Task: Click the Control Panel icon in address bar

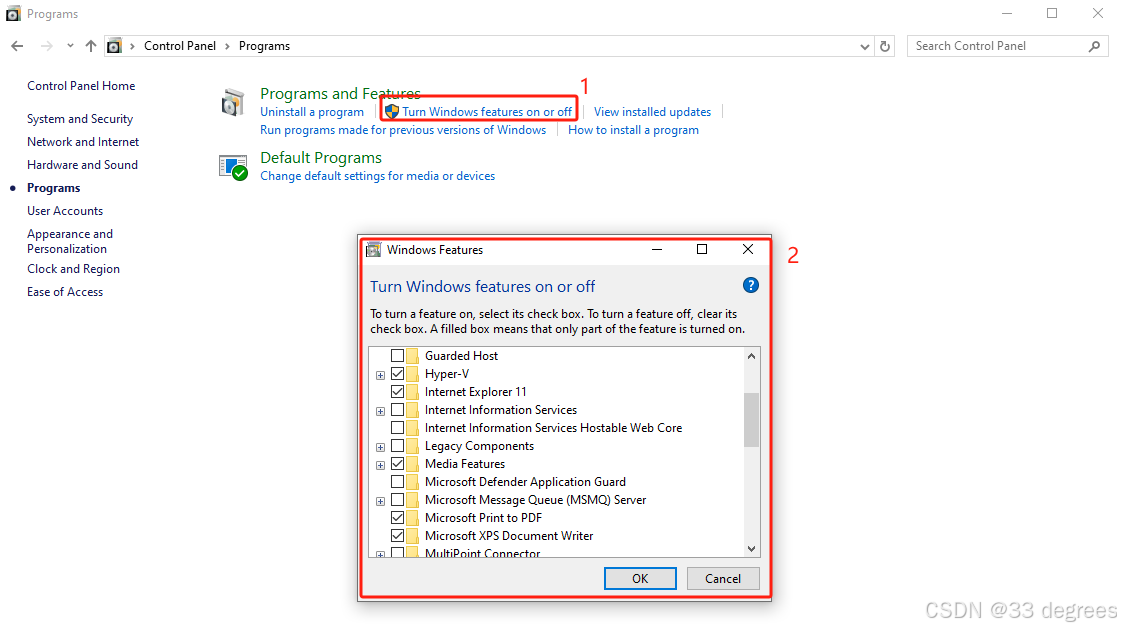Action: [114, 46]
